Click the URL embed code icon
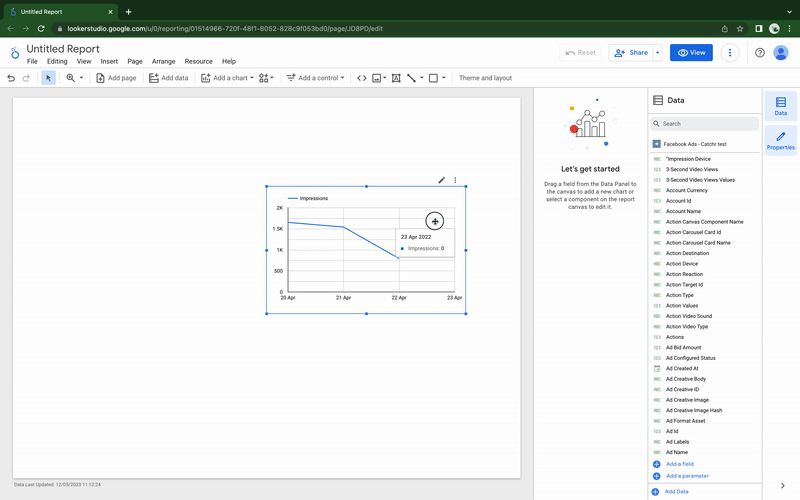800x500 pixels. [362, 78]
